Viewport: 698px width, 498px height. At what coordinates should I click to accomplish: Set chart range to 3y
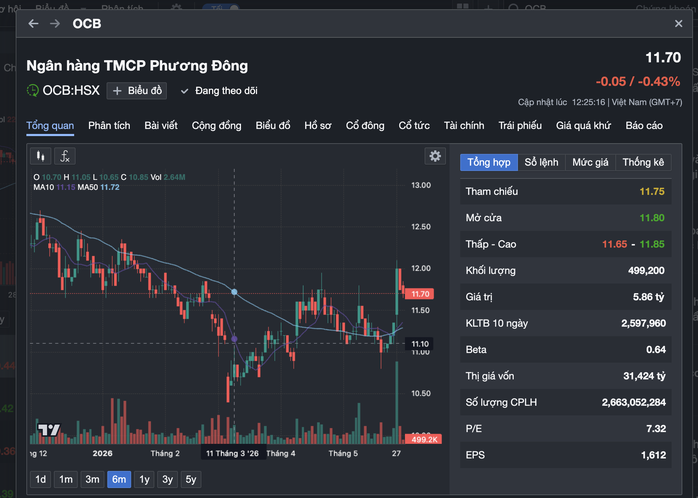pyautogui.click(x=167, y=479)
